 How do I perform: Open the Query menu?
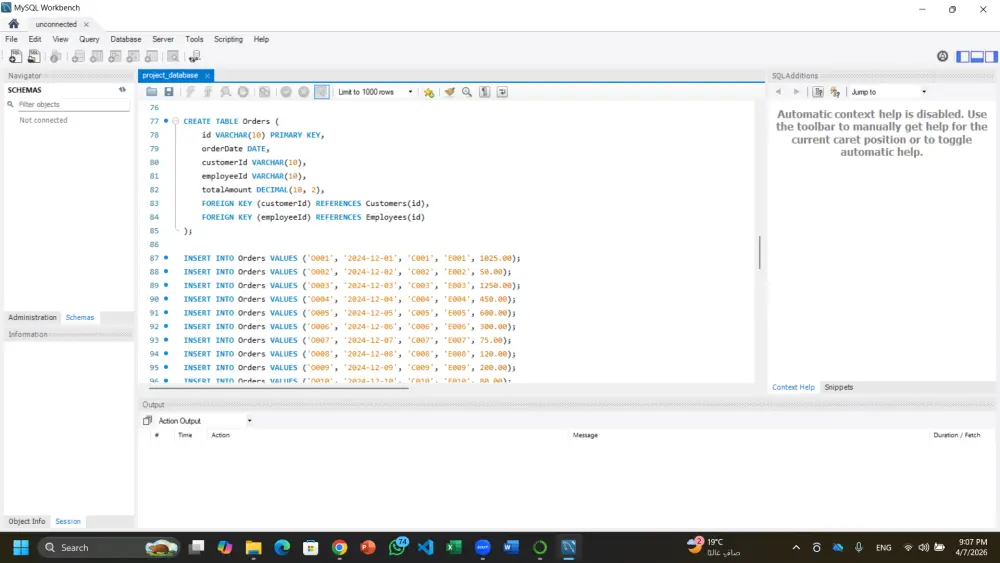89,39
